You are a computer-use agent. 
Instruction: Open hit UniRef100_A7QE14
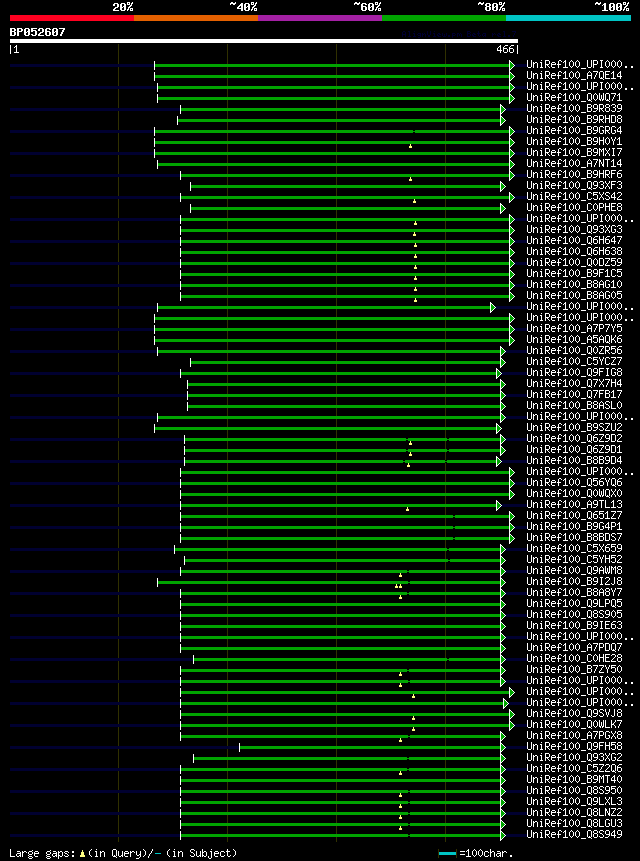[574, 76]
